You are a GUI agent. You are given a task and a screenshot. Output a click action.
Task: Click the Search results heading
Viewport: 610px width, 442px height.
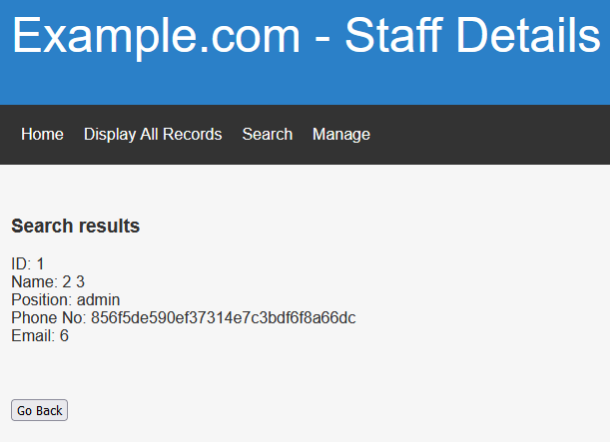[x=75, y=226]
